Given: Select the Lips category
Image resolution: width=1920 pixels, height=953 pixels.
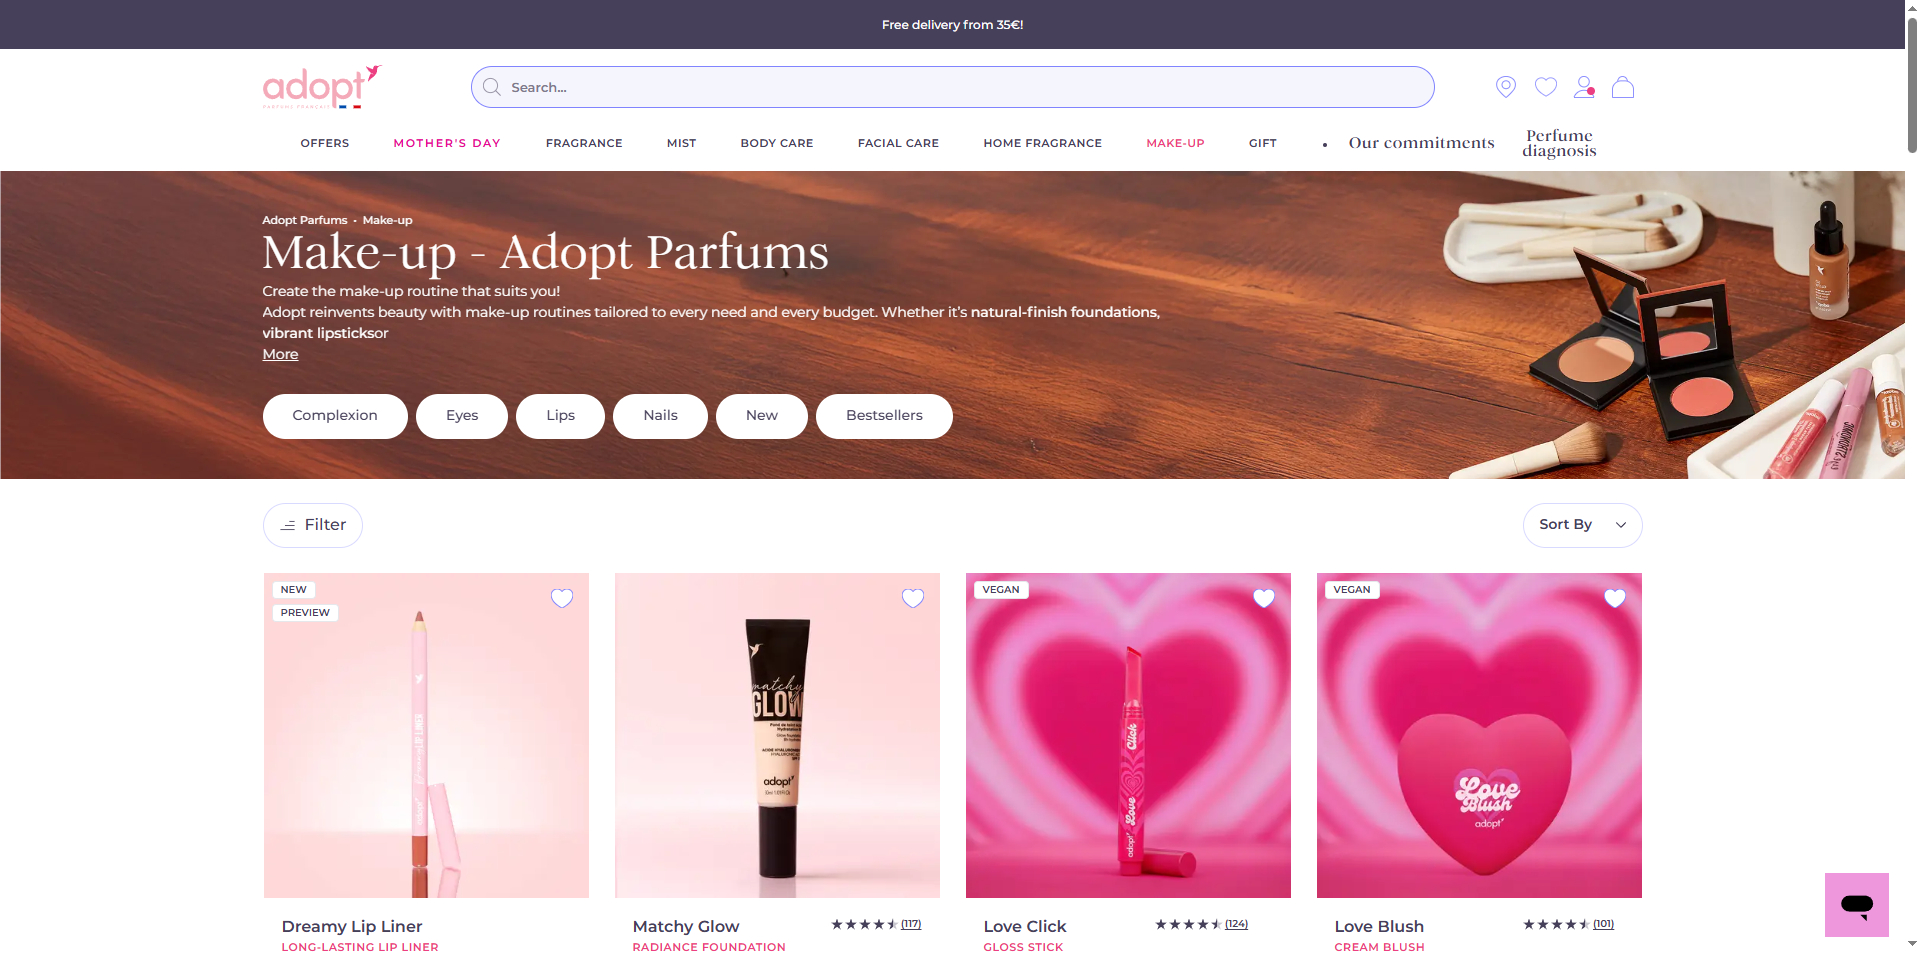Looking at the screenshot, I should 560,416.
